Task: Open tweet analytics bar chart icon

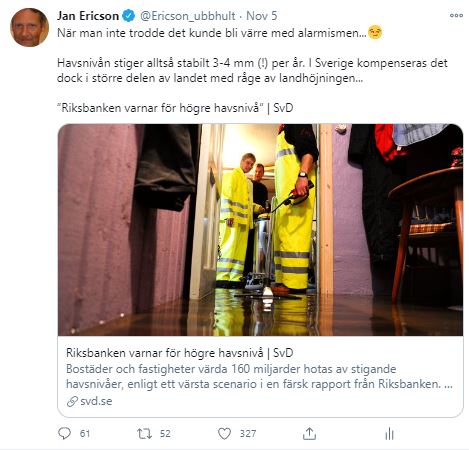Action: pos(389,434)
